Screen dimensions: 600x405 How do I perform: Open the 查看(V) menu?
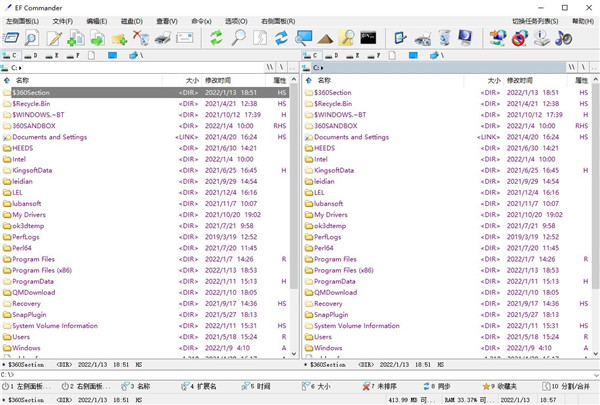tap(167, 20)
